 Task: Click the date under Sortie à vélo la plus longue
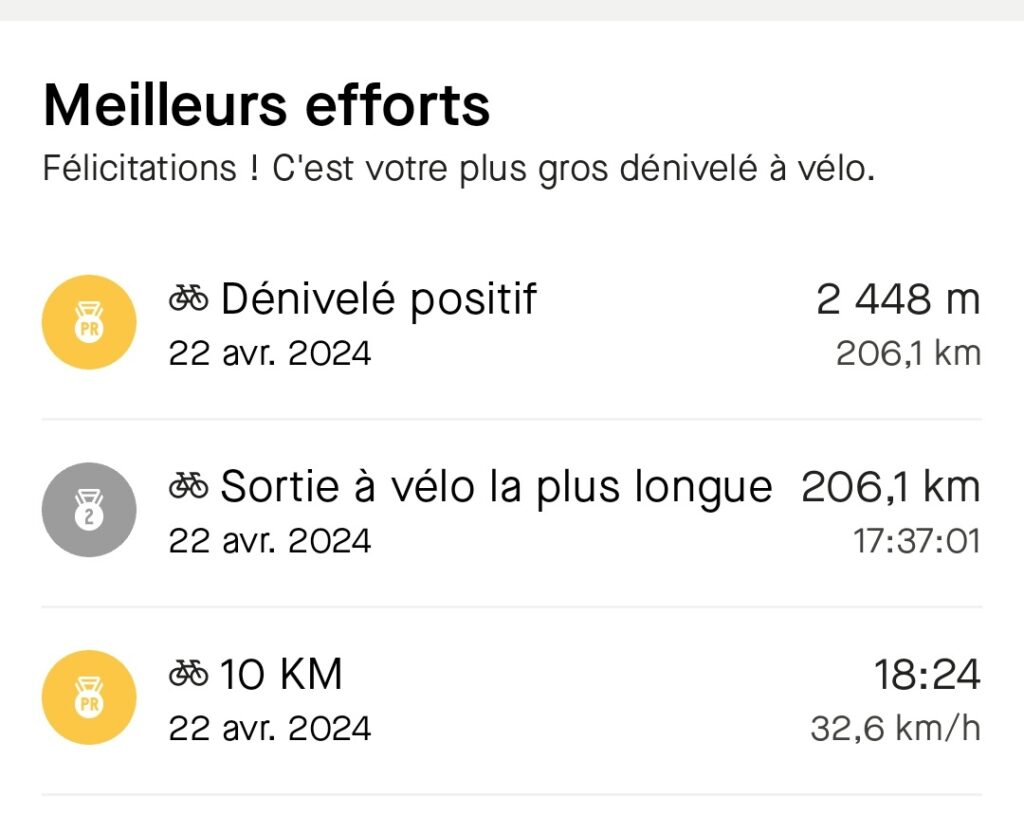[270, 541]
